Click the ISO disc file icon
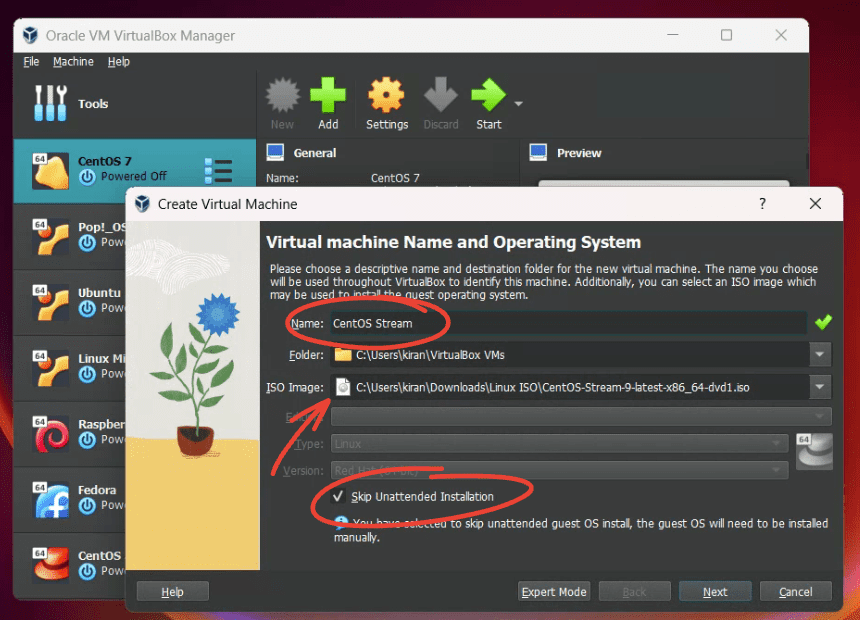Screen dimensions: 860x620 (343, 387)
